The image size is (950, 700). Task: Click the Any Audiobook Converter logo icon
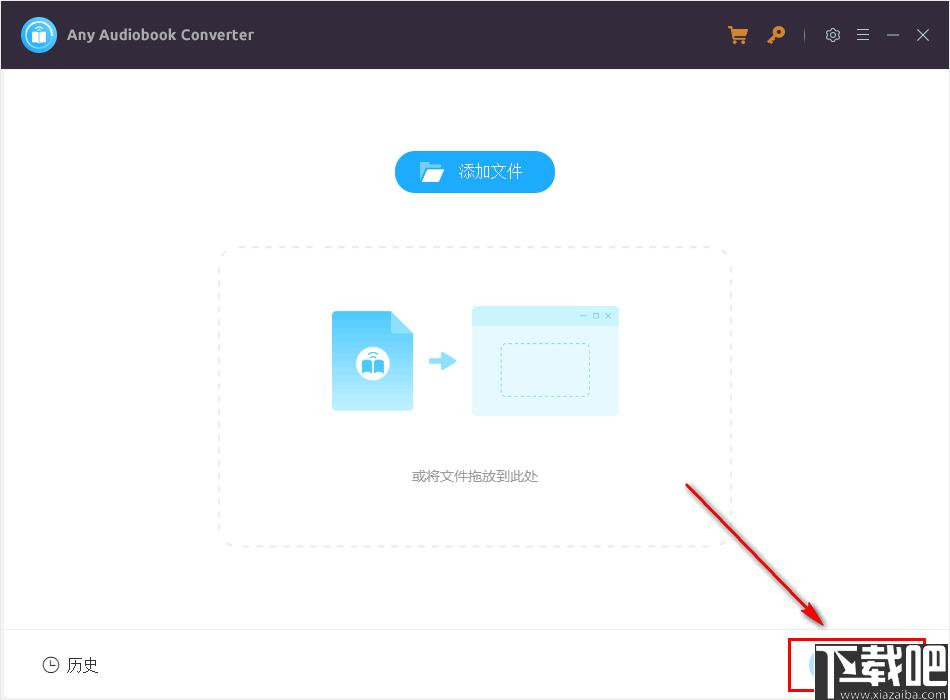point(39,35)
